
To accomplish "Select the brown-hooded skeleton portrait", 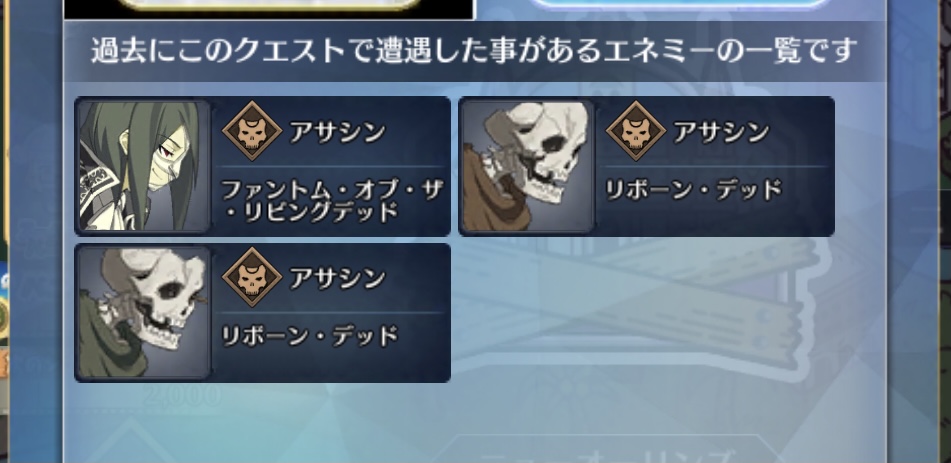I will (x=526, y=166).
